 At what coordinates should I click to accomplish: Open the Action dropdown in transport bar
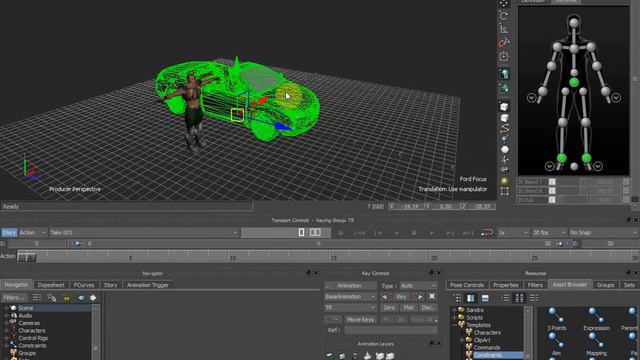(33, 233)
